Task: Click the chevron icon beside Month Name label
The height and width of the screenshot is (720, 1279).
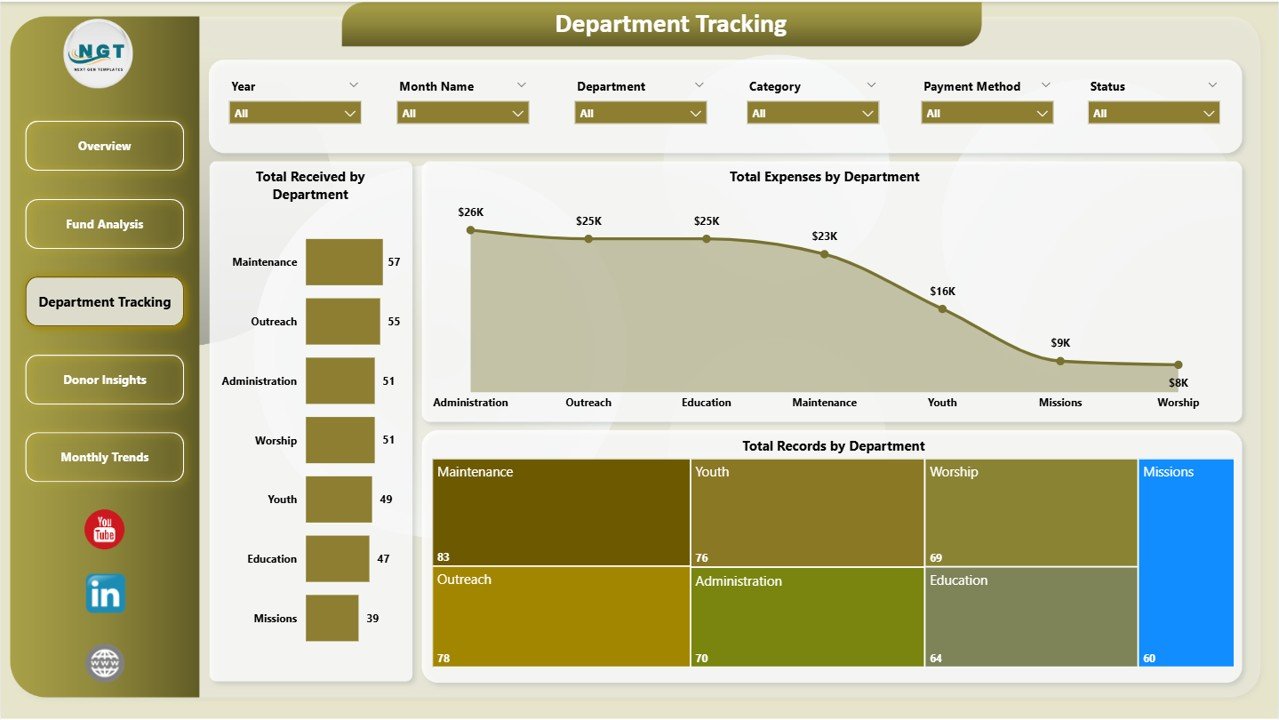Action: [x=521, y=86]
